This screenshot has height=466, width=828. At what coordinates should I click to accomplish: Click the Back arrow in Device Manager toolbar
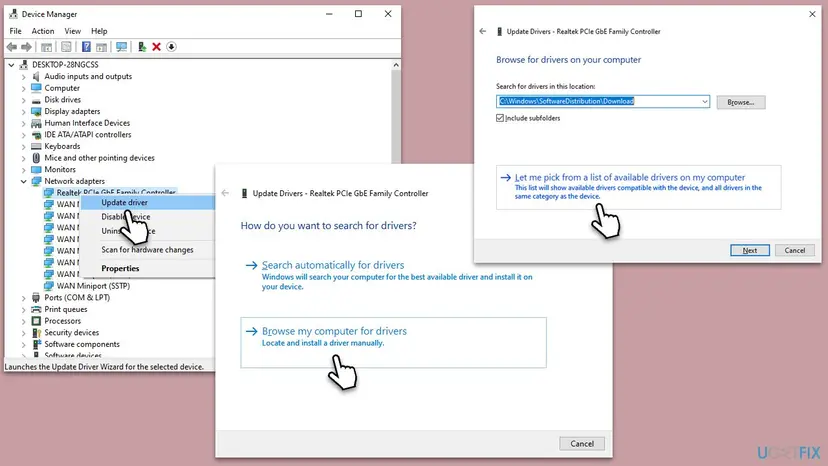tap(12, 47)
